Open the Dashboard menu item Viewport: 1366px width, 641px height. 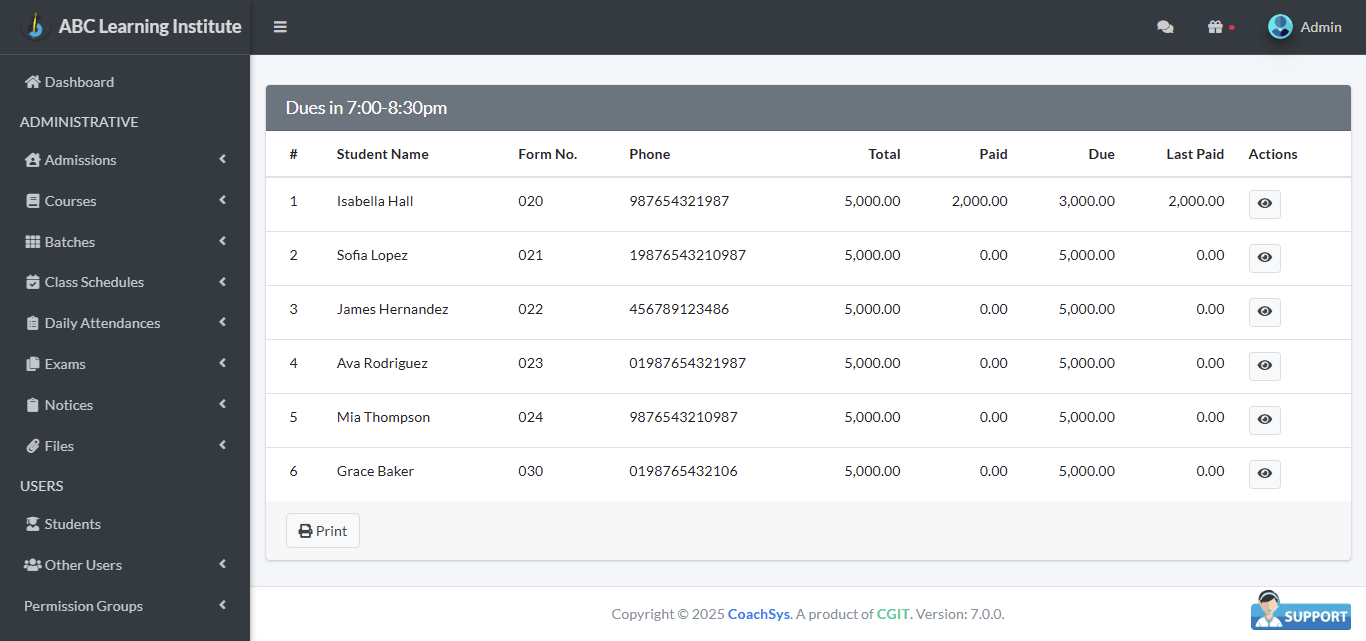[68, 81]
